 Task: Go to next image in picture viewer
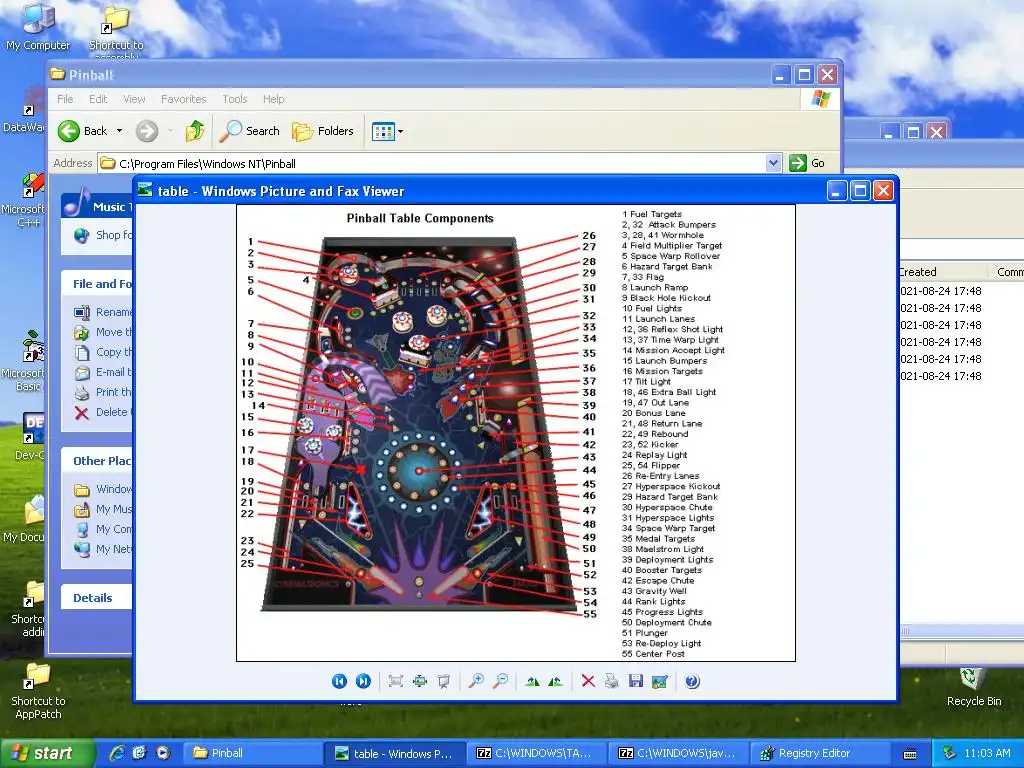click(x=363, y=681)
